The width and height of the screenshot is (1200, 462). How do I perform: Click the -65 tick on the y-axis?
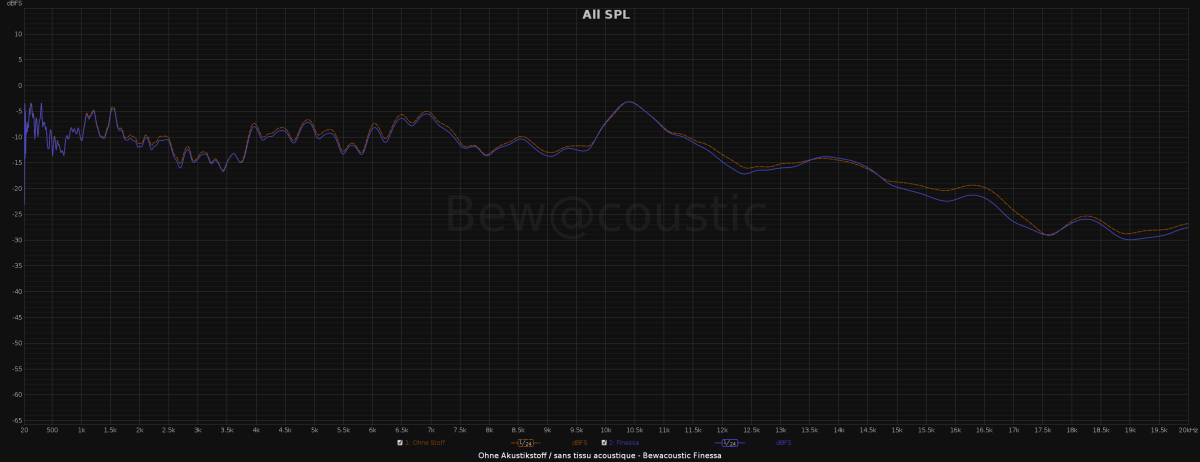tap(17, 420)
